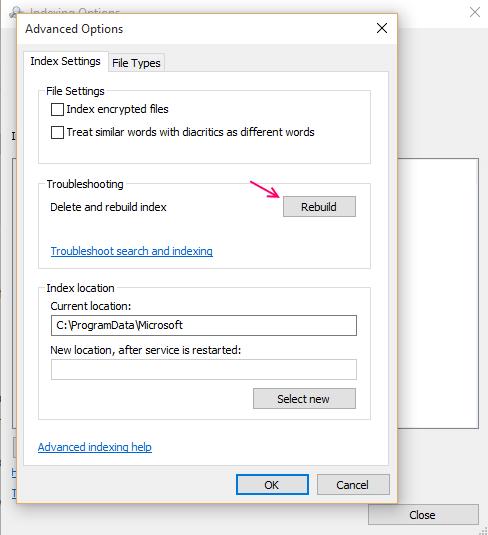Click the Rebuild button

tap(319, 206)
